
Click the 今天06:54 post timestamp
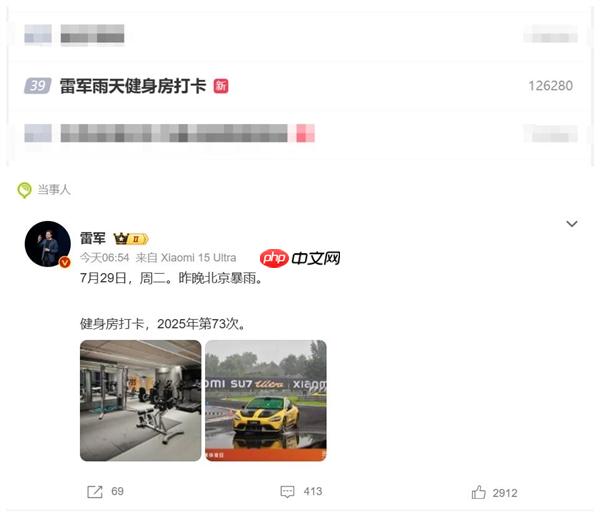tap(104, 258)
